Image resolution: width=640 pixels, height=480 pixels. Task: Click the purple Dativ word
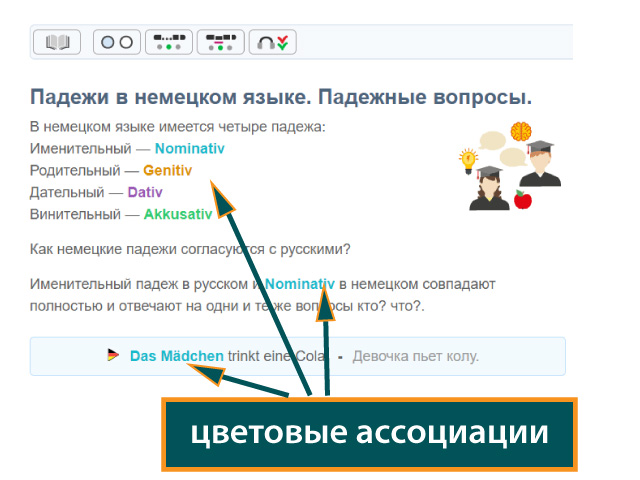click(144, 192)
